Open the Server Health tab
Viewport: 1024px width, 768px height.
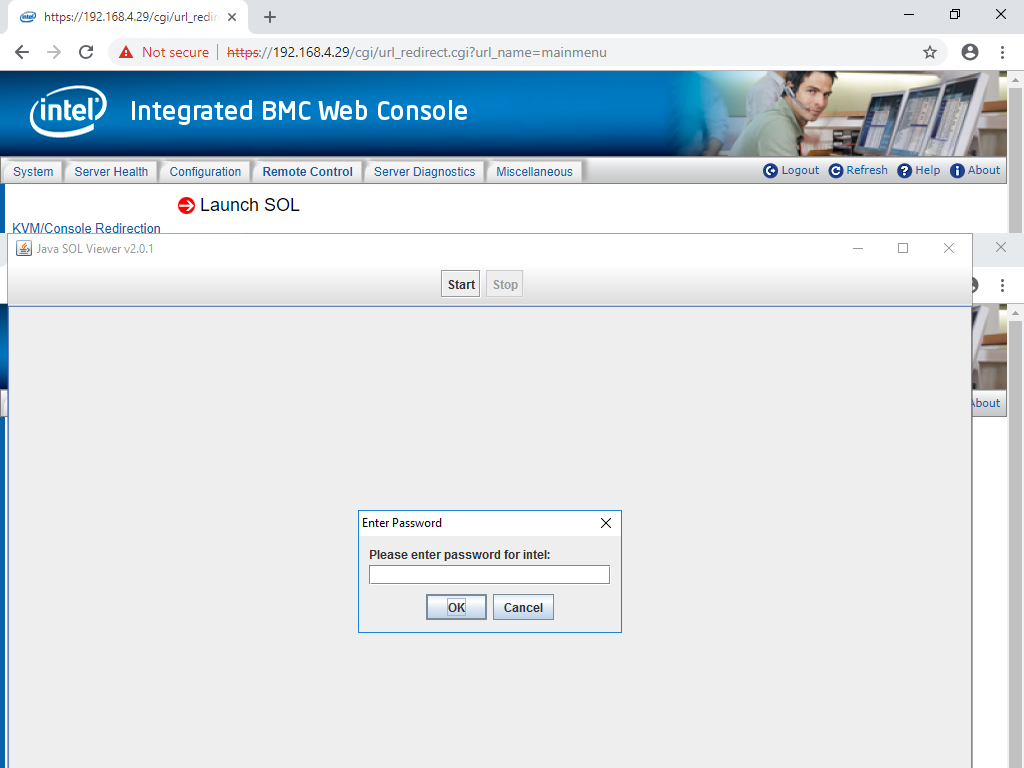pyautogui.click(x=111, y=172)
